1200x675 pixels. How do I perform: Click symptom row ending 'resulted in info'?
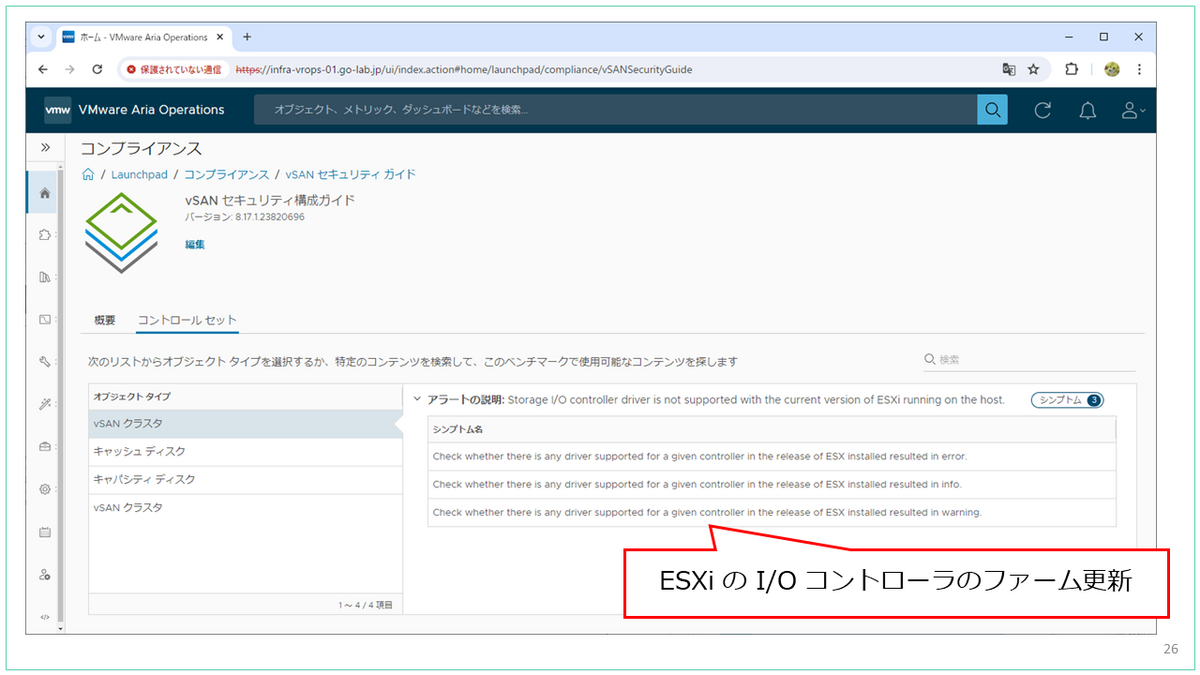point(771,484)
